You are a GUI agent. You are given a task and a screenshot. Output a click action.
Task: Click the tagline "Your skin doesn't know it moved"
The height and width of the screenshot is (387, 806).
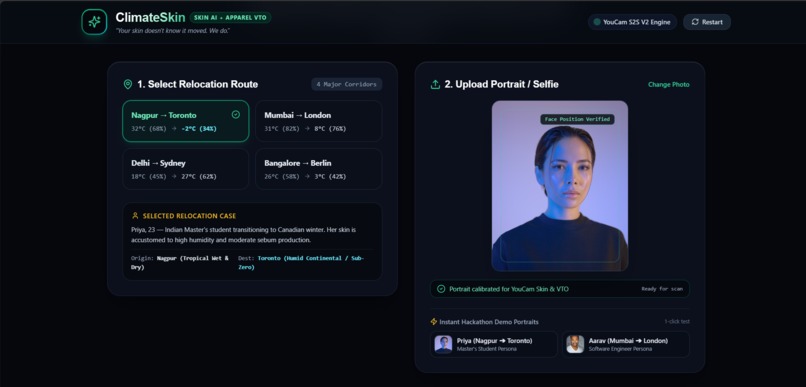tap(172, 31)
